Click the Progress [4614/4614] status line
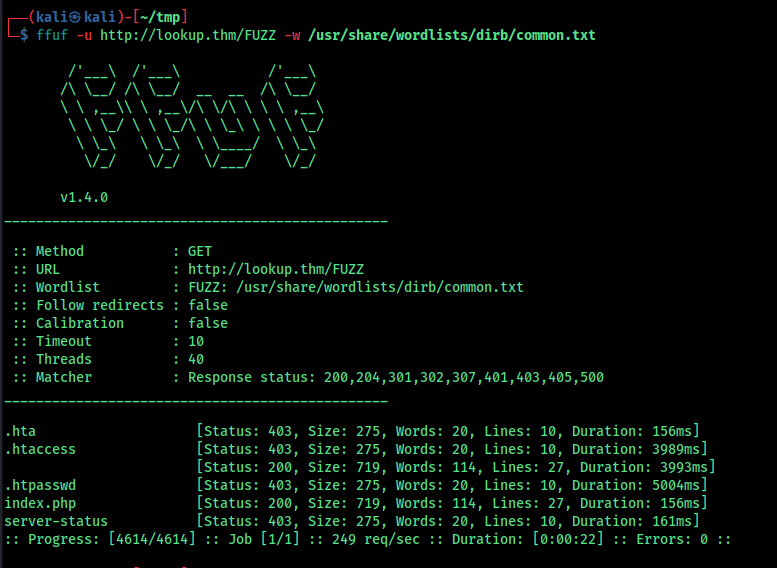The height and width of the screenshot is (568, 777). click(368, 539)
